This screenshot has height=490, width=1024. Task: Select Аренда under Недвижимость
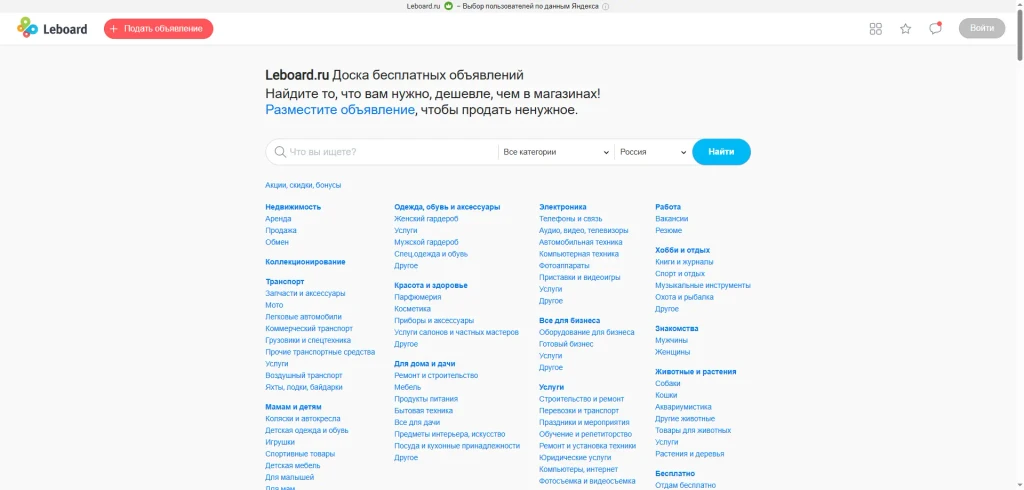(278, 219)
